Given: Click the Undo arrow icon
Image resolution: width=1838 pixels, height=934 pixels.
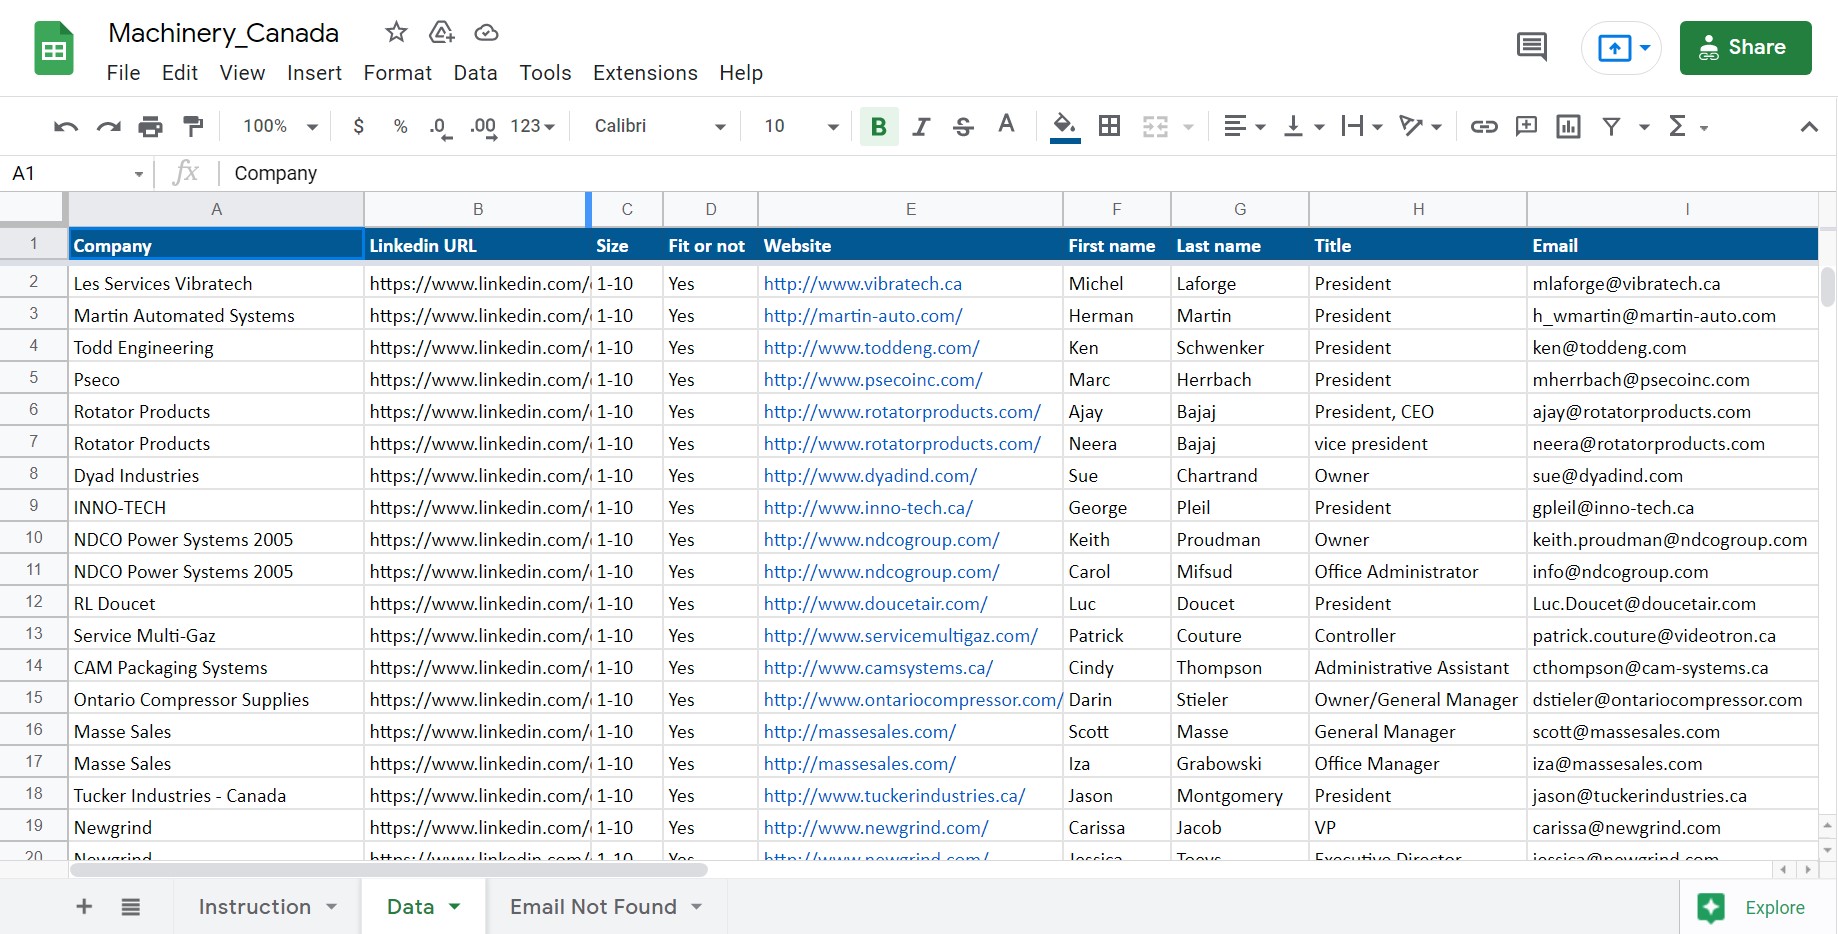Looking at the screenshot, I should point(66,126).
